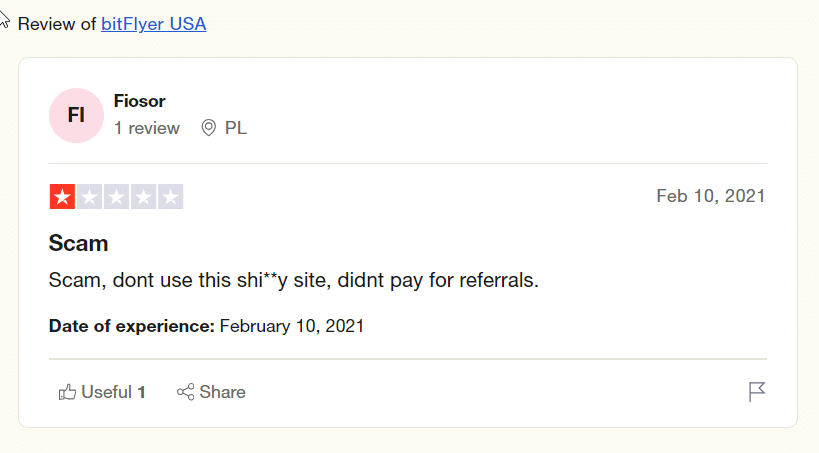Click the share network icon
This screenshot has height=453, width=819.
pos(185,392)
